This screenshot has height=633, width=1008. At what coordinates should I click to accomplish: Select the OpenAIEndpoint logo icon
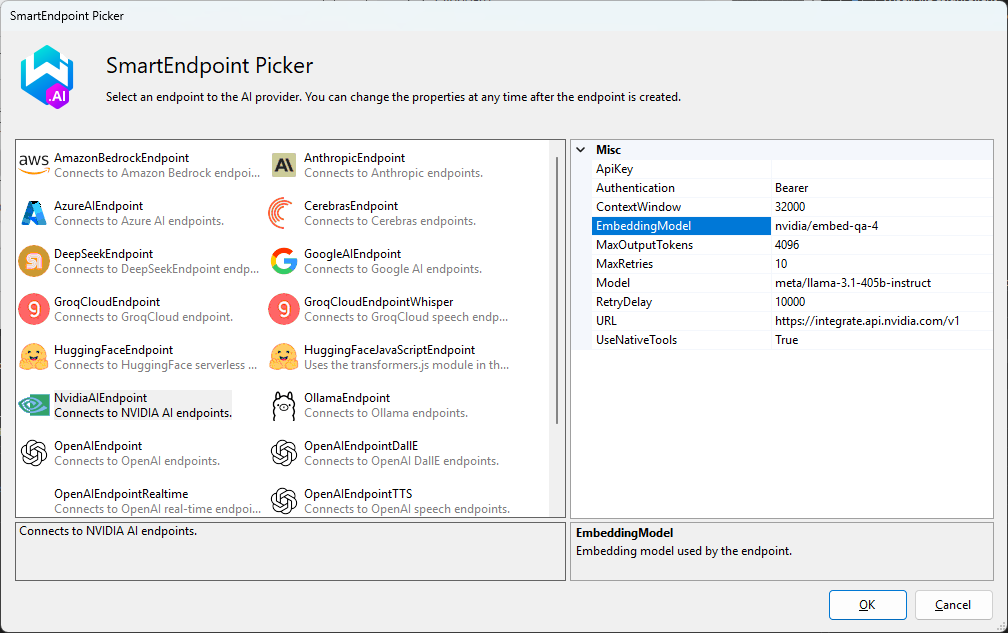pyautogui.click(x=34, y=453)
